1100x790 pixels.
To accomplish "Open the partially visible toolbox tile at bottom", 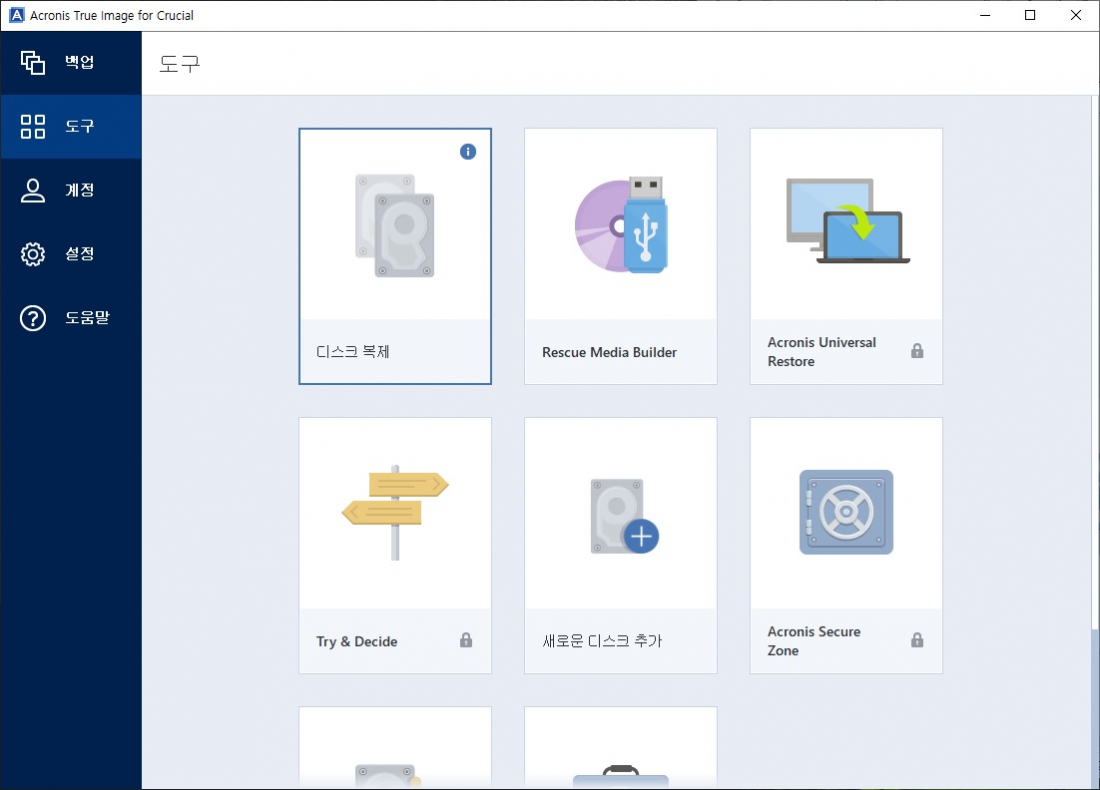I will pos(621,748).
